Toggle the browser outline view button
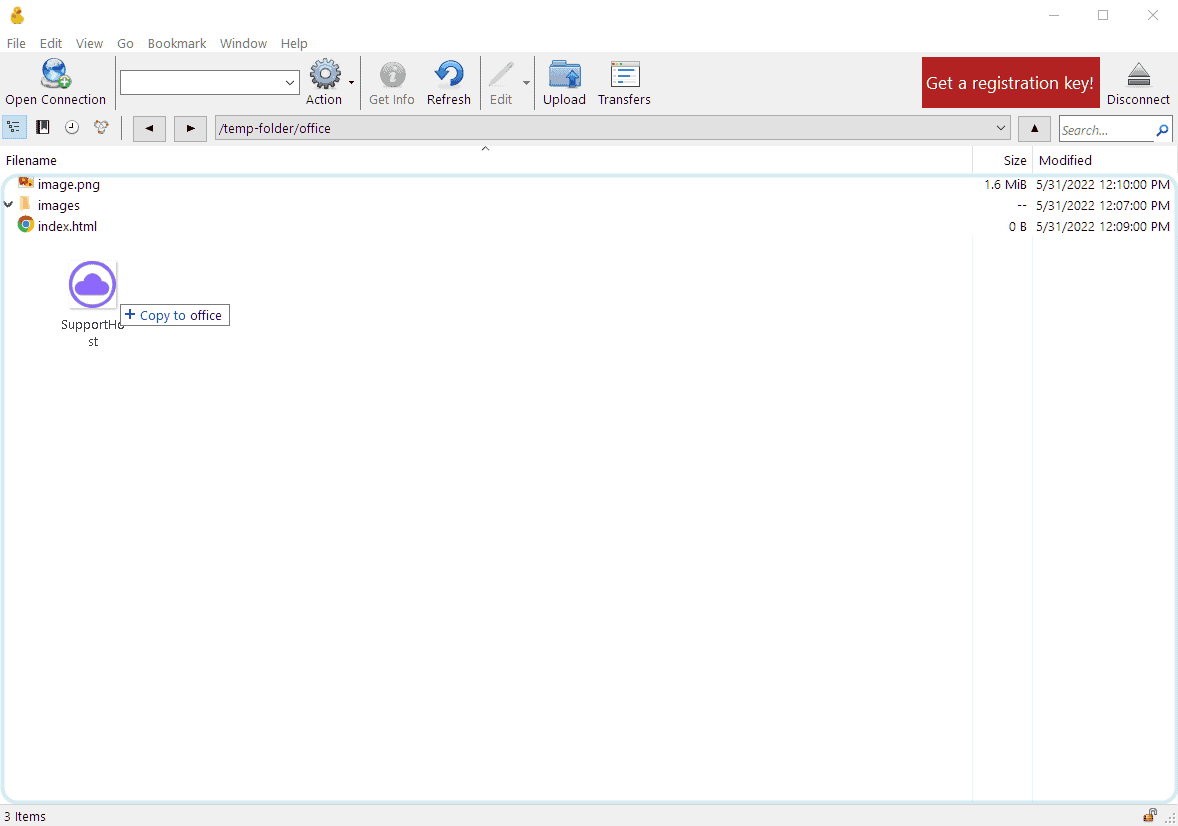The width and height of the screenshot is (1178, 826). point(14,128)
